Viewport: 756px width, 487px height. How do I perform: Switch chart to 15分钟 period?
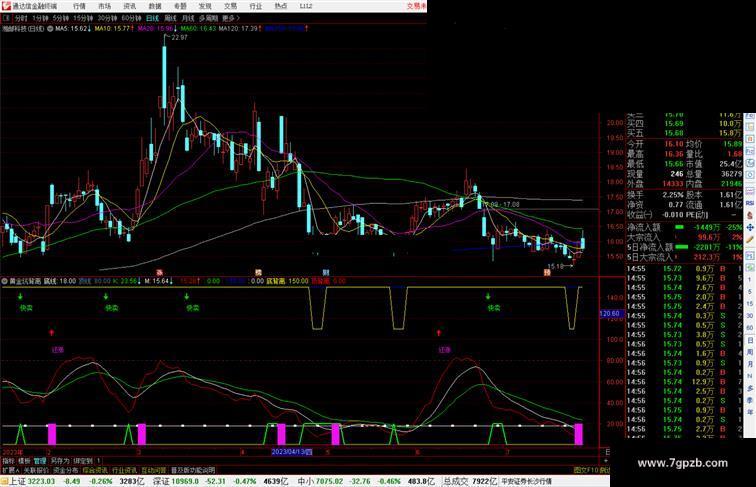82,18
